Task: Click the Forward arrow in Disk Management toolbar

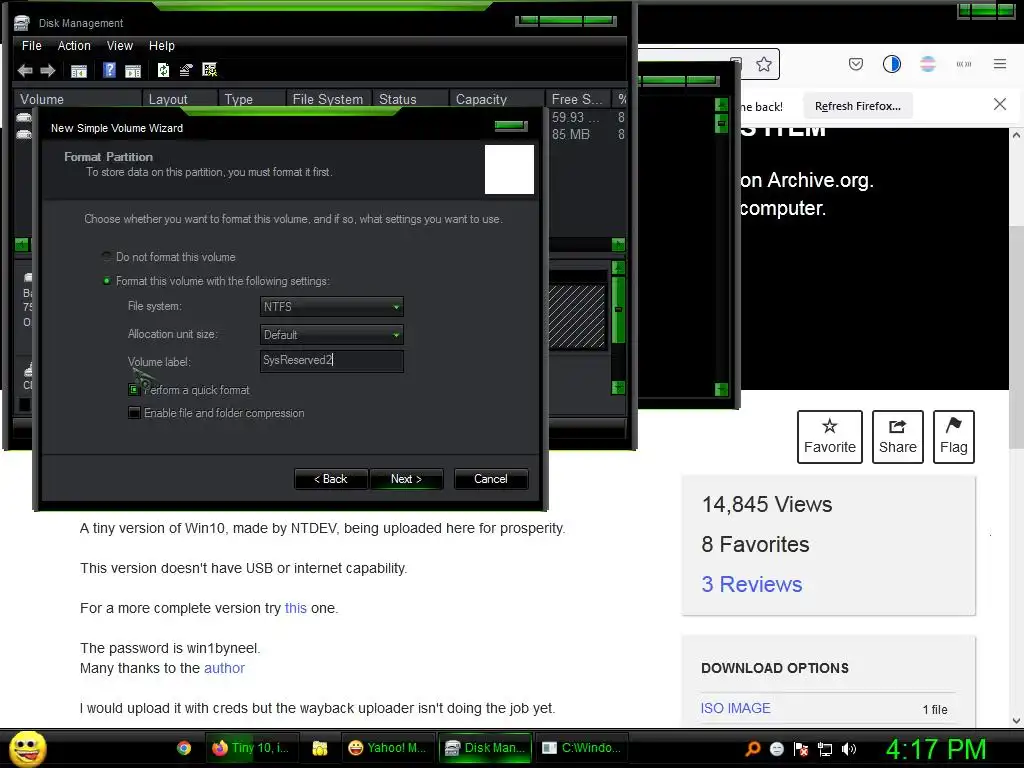Action: click(48, 71)
